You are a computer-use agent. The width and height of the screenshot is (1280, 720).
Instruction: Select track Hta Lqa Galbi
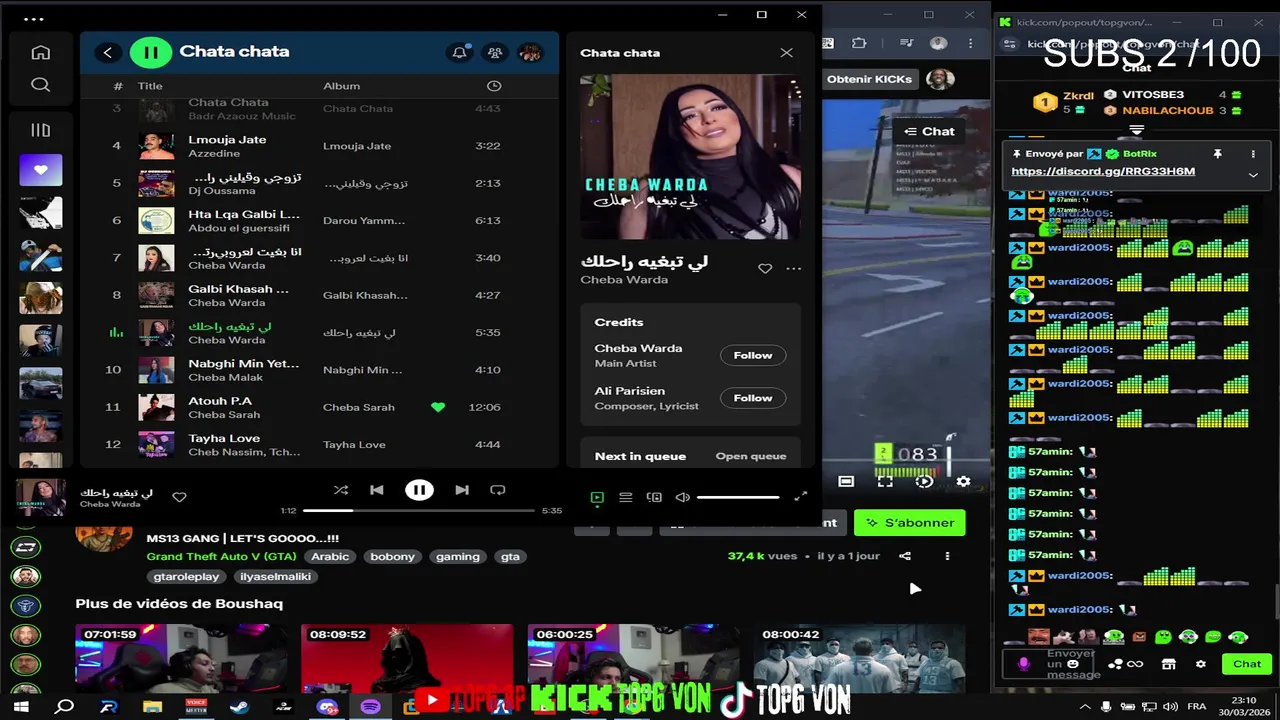(319, 221)
